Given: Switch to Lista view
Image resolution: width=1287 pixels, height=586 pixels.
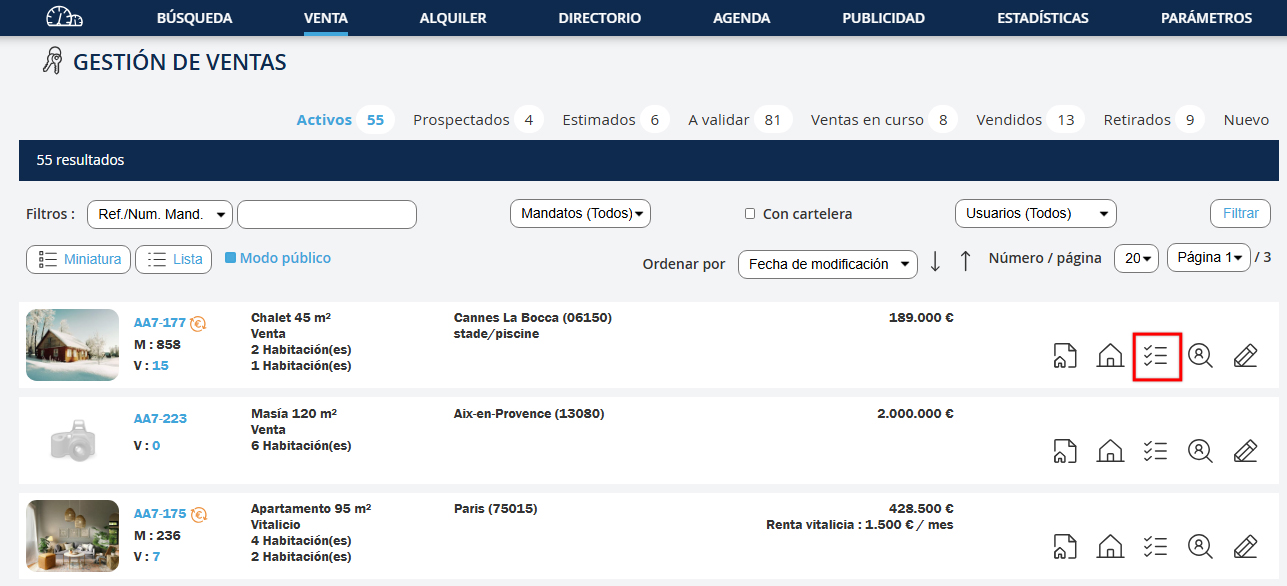Looking at the screenshot, I should click(x=174, y=260).
